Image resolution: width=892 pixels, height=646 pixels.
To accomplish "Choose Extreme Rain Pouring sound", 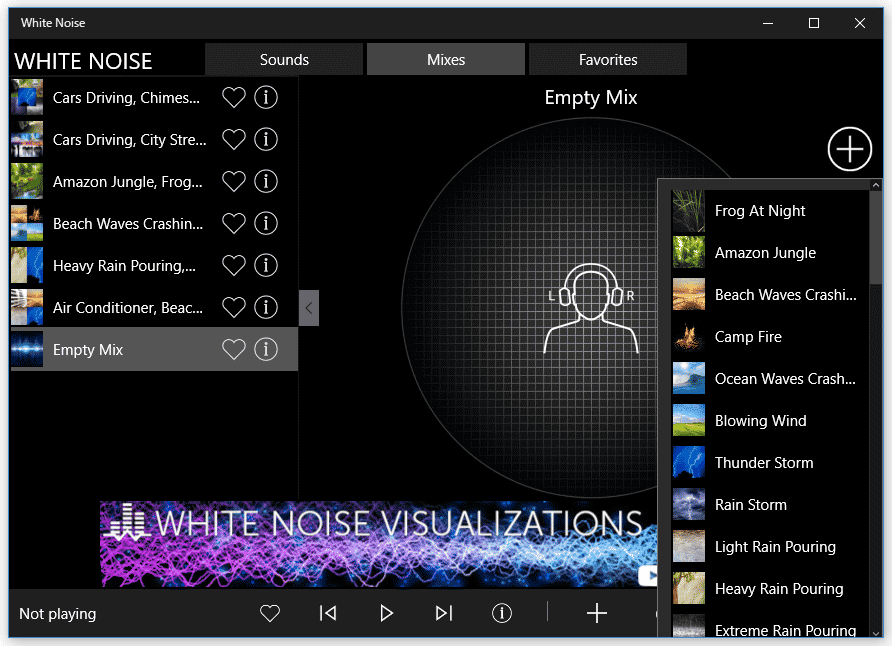I will [x=770, y=626].
